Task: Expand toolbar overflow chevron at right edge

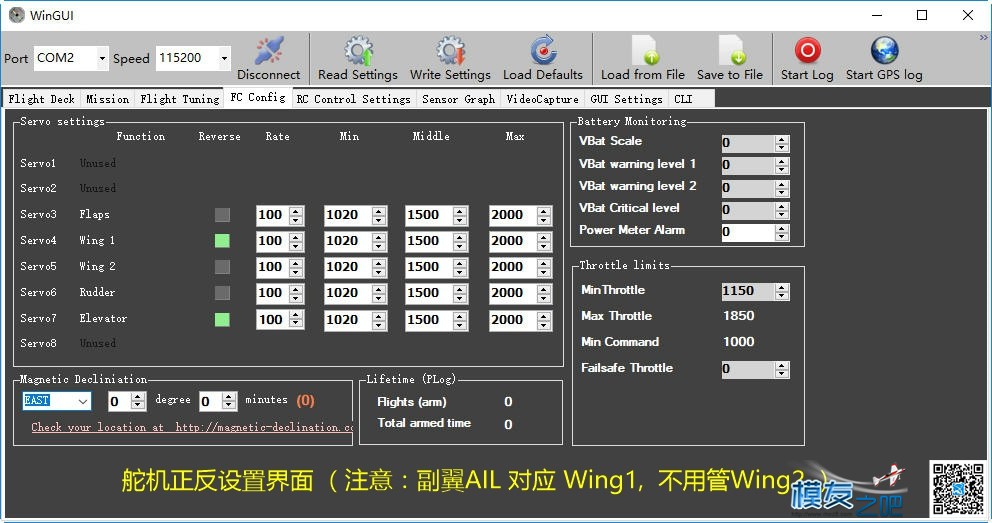Action: (984, 38)
